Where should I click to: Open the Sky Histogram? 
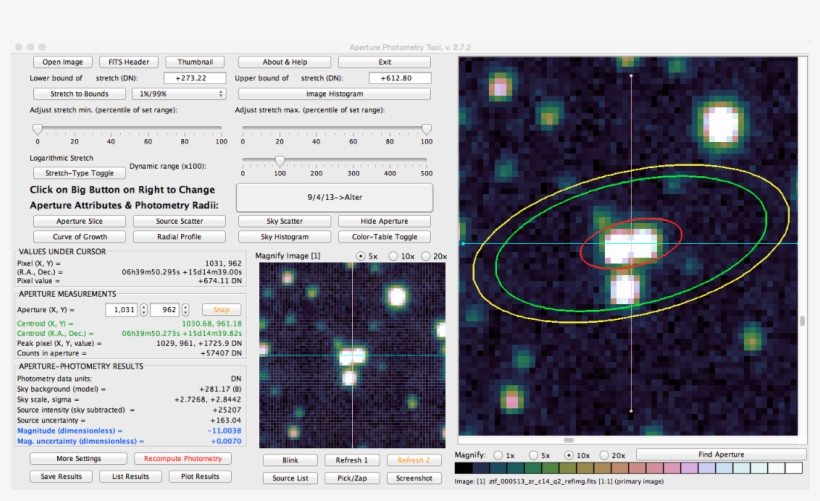(284, 237)
